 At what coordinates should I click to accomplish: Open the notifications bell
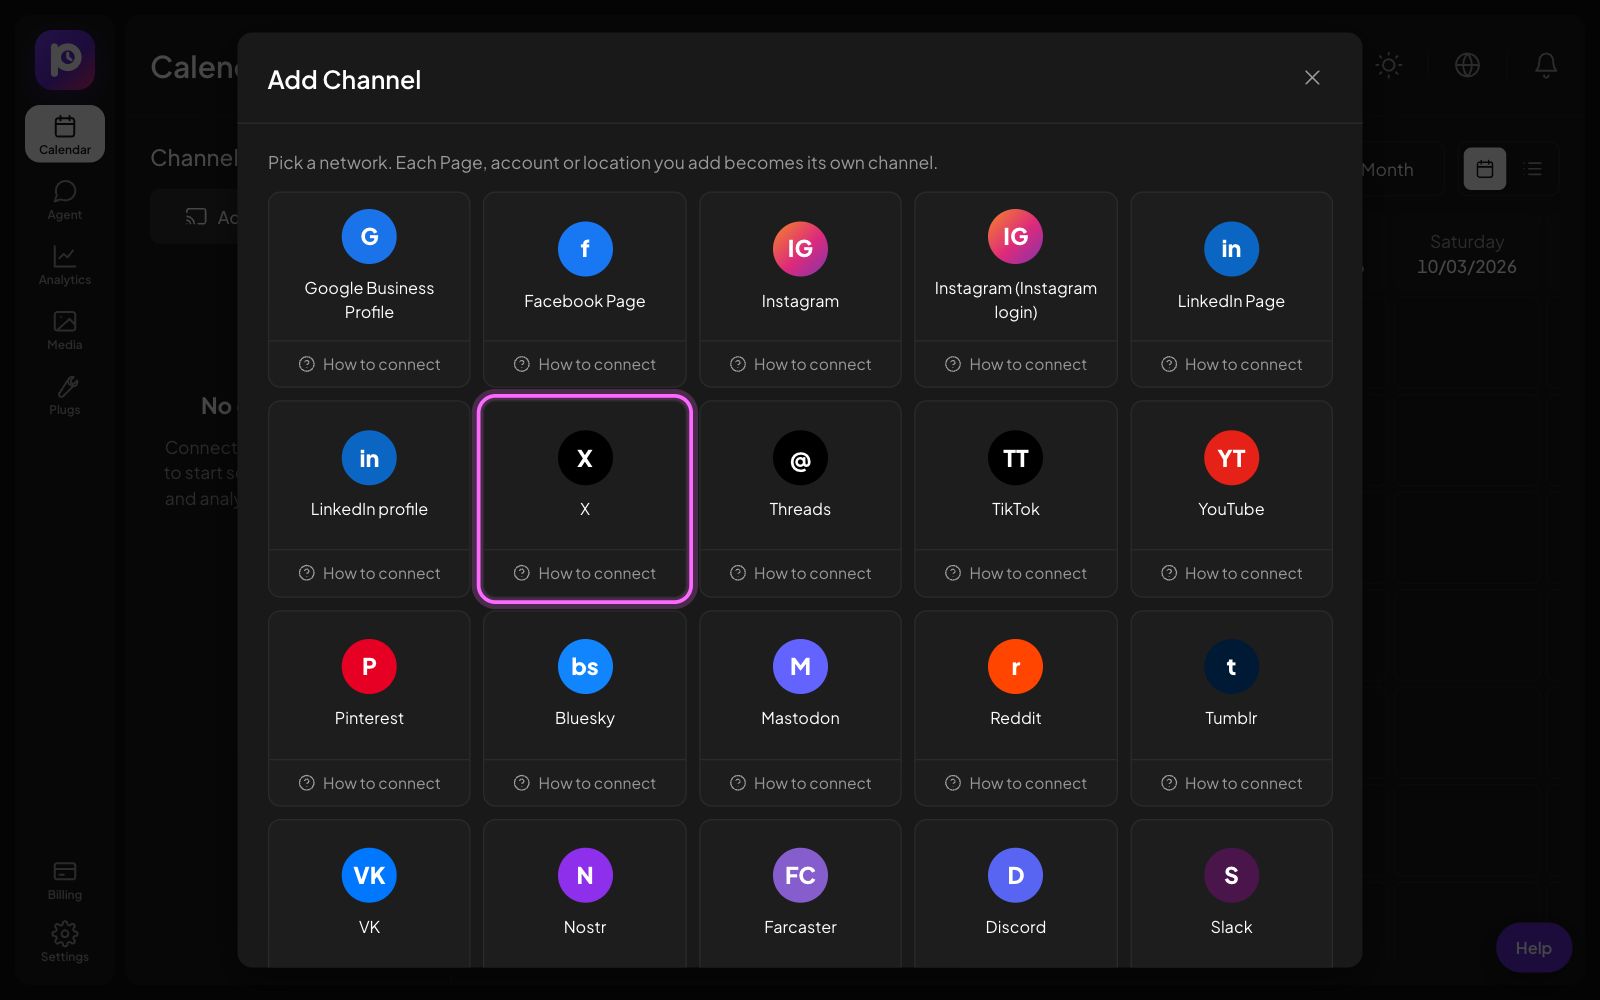click(x=1546, y=65)
